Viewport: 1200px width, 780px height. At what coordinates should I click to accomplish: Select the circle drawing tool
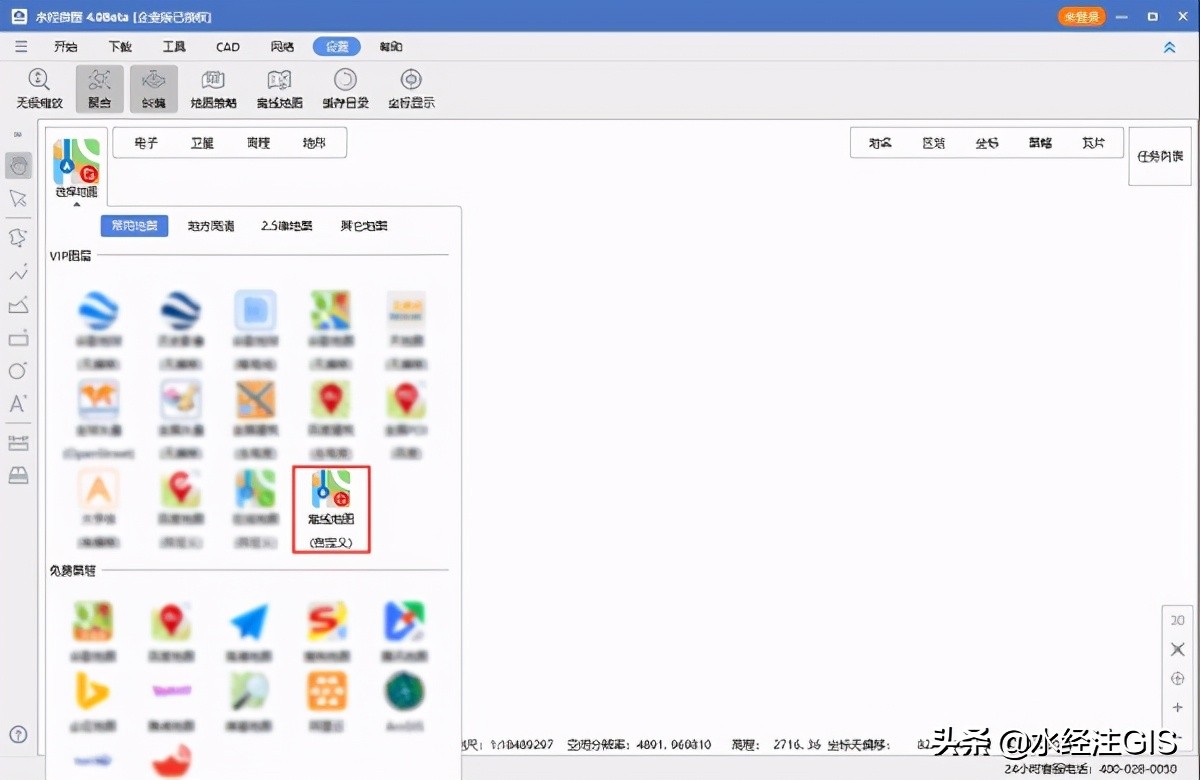click(x=18, y=370)
